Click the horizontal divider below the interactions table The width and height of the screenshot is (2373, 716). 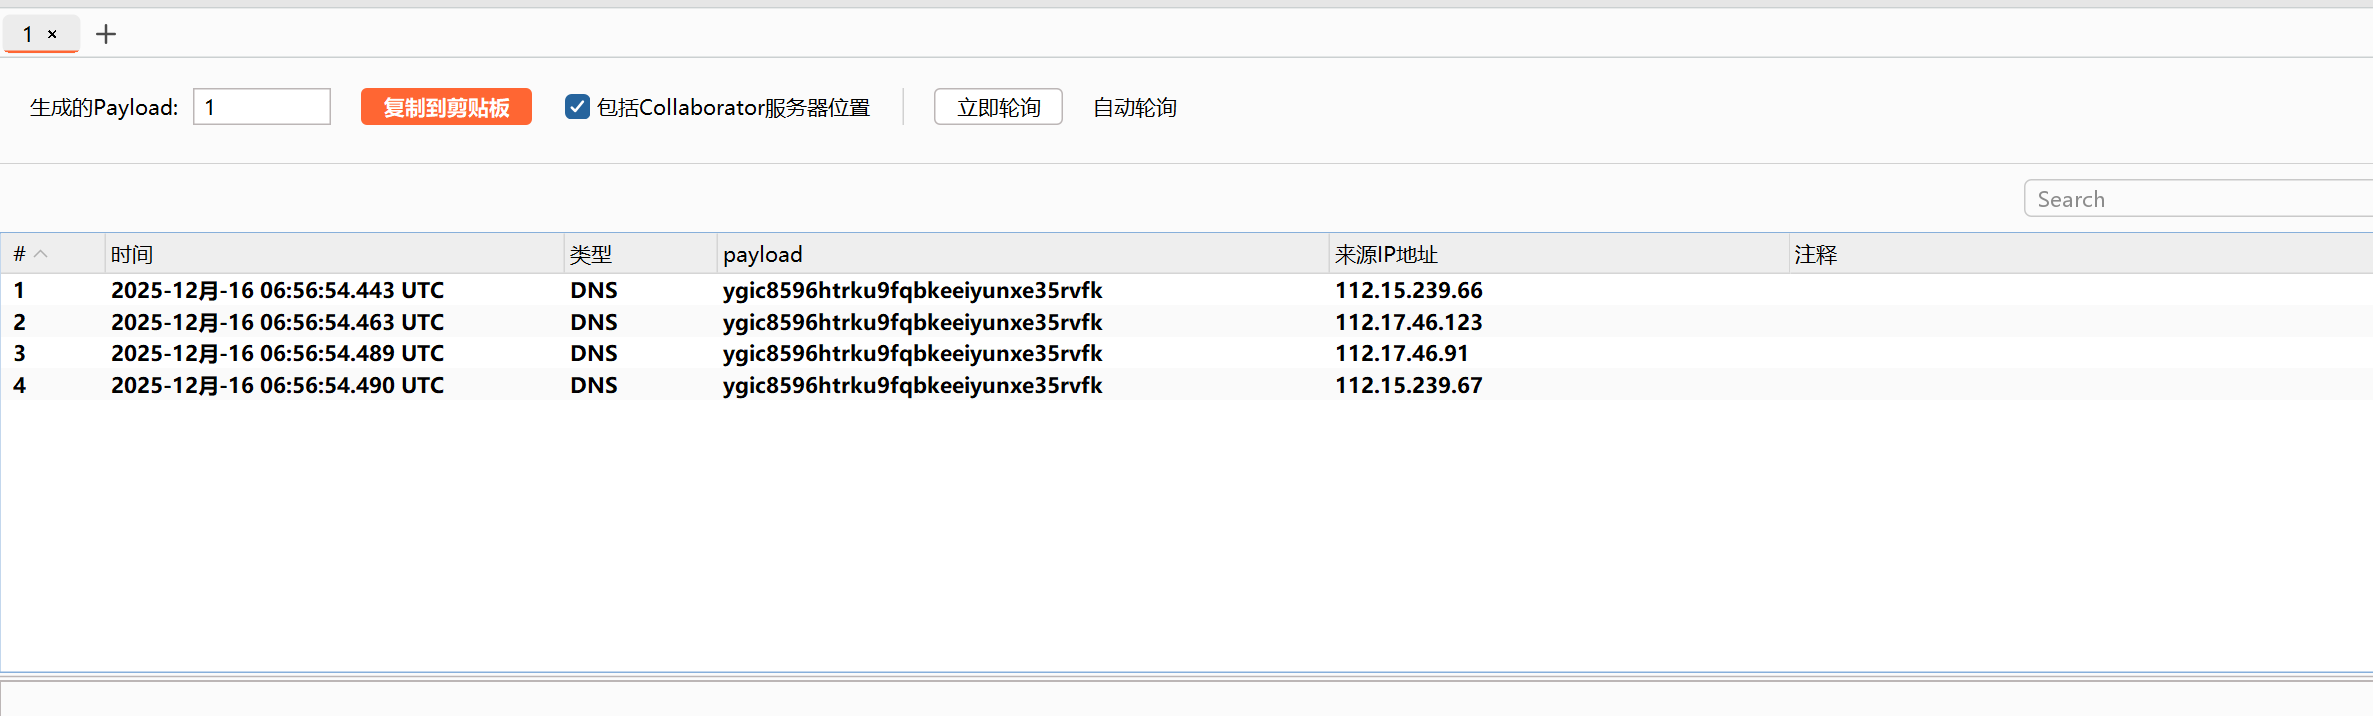coord(1186,676)
